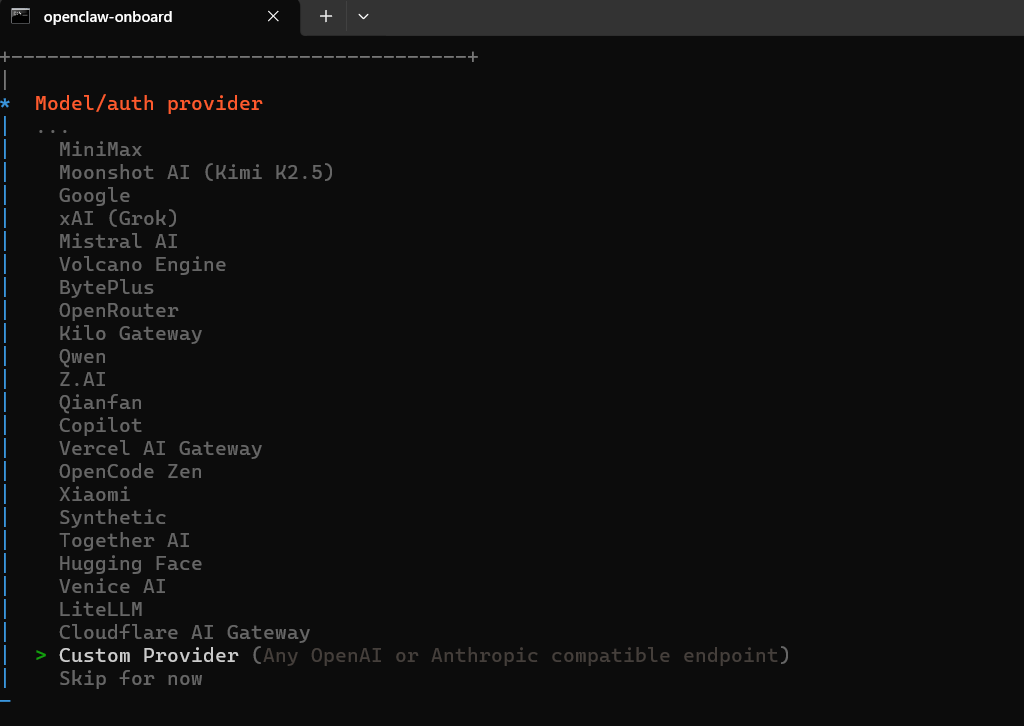Select the OpenRouter option
Image resolution: width=1024 pixels, height=726 pixels.
[119, 311]
